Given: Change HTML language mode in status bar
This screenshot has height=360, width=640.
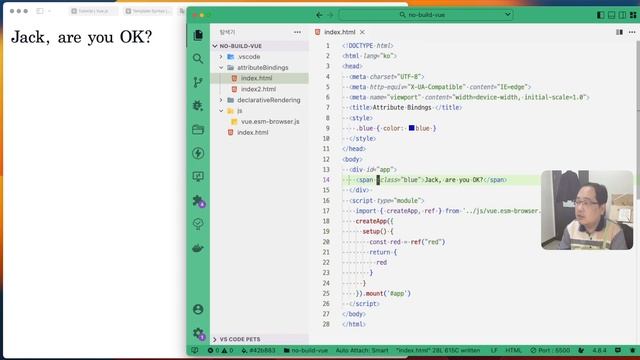Looking at the screenshot, I should pyautogui.click(x=513, y=350).
